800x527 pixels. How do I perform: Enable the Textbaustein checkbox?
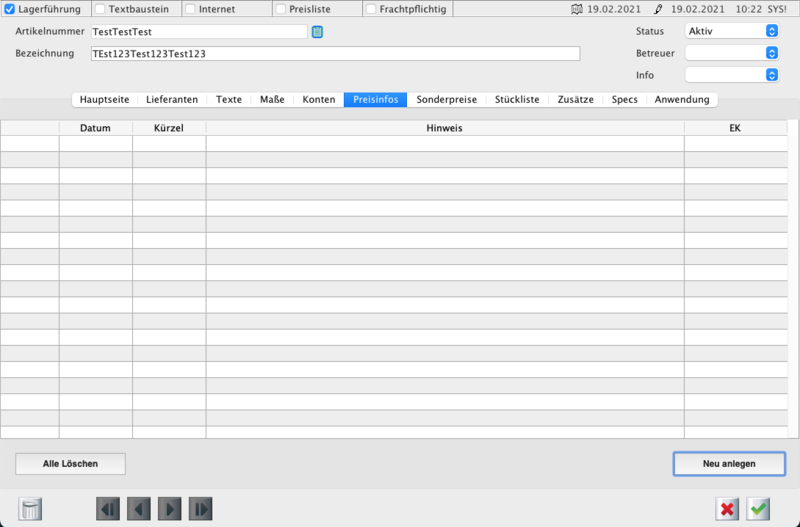pyautogui.click(x=100, y=9)
